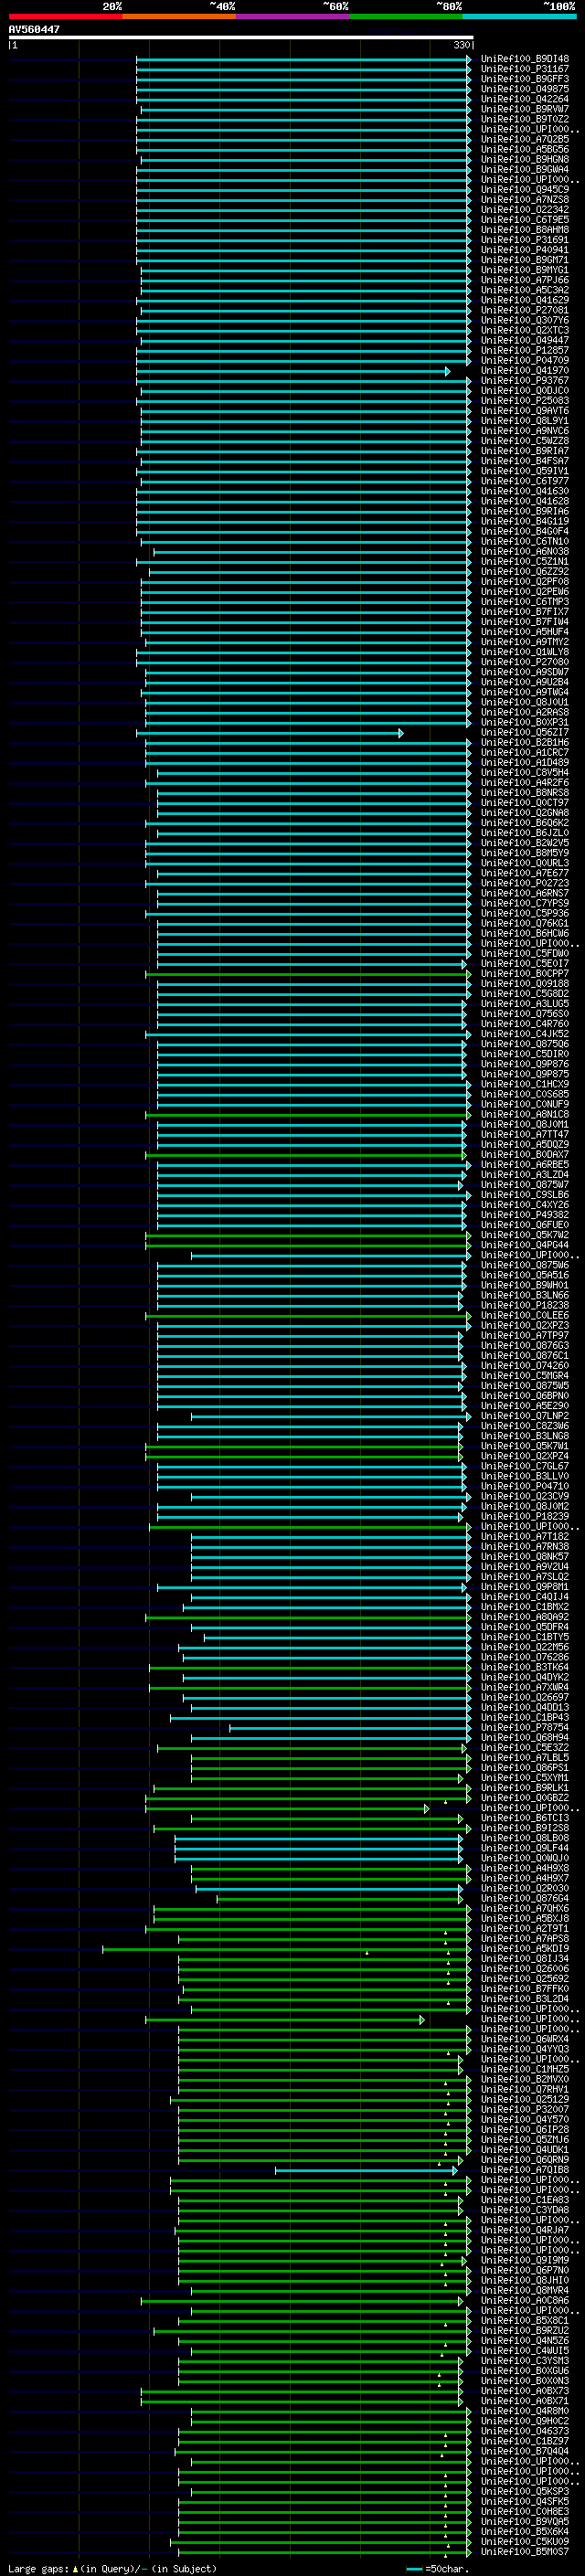Select the UniRef100_A7TT47 label
The image size is (585, 2576).
(x=525, y=1135)
